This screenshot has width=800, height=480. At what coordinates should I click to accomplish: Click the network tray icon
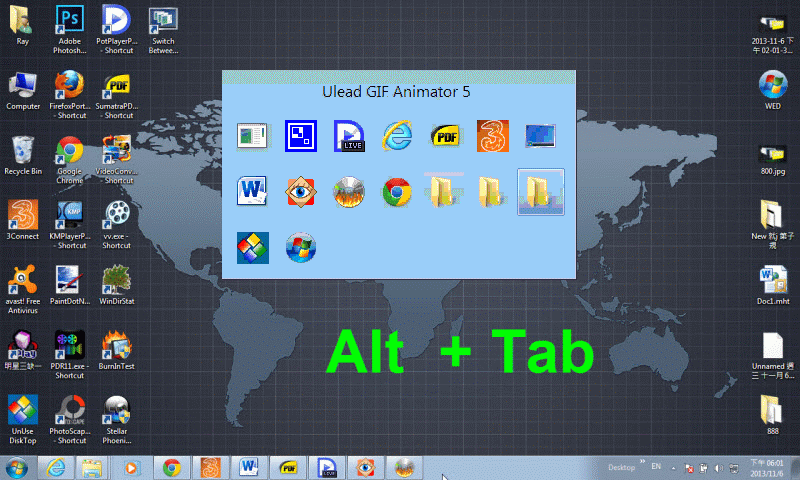tap(734, 468)
